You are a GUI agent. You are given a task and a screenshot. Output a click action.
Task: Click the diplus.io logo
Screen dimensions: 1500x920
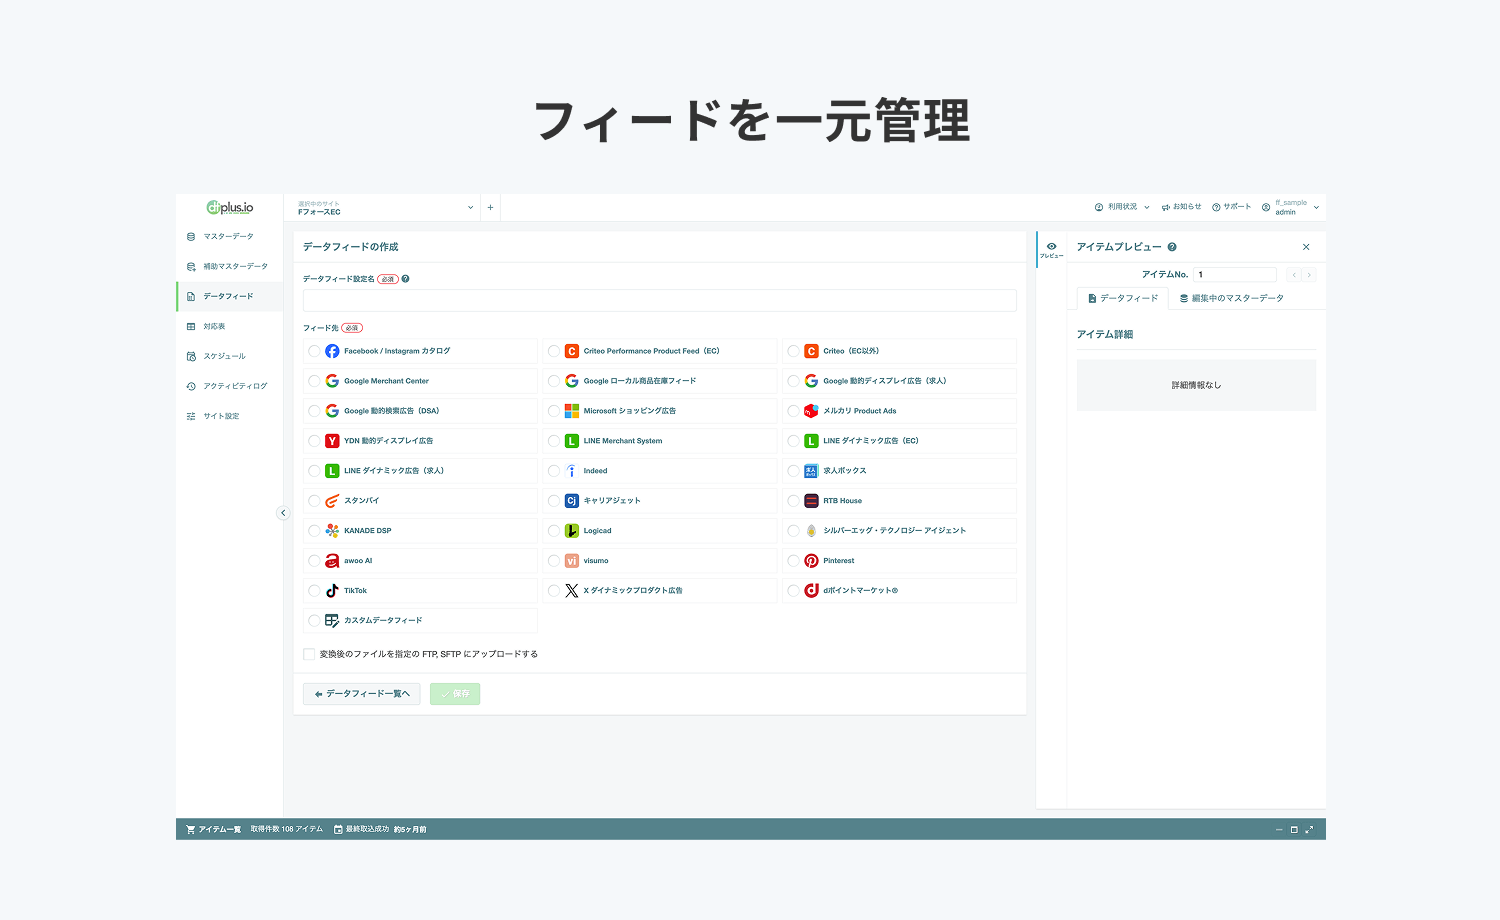tap(229, 207)
